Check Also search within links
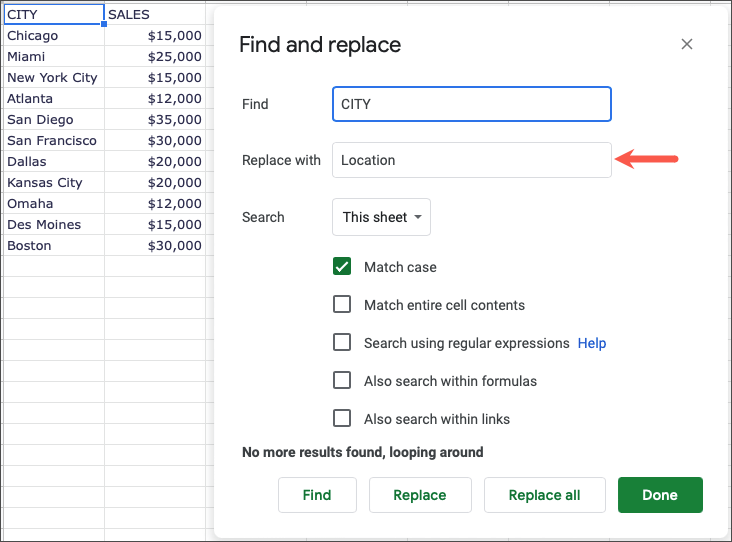Viewport: 732px width, 542px height. 342,419
